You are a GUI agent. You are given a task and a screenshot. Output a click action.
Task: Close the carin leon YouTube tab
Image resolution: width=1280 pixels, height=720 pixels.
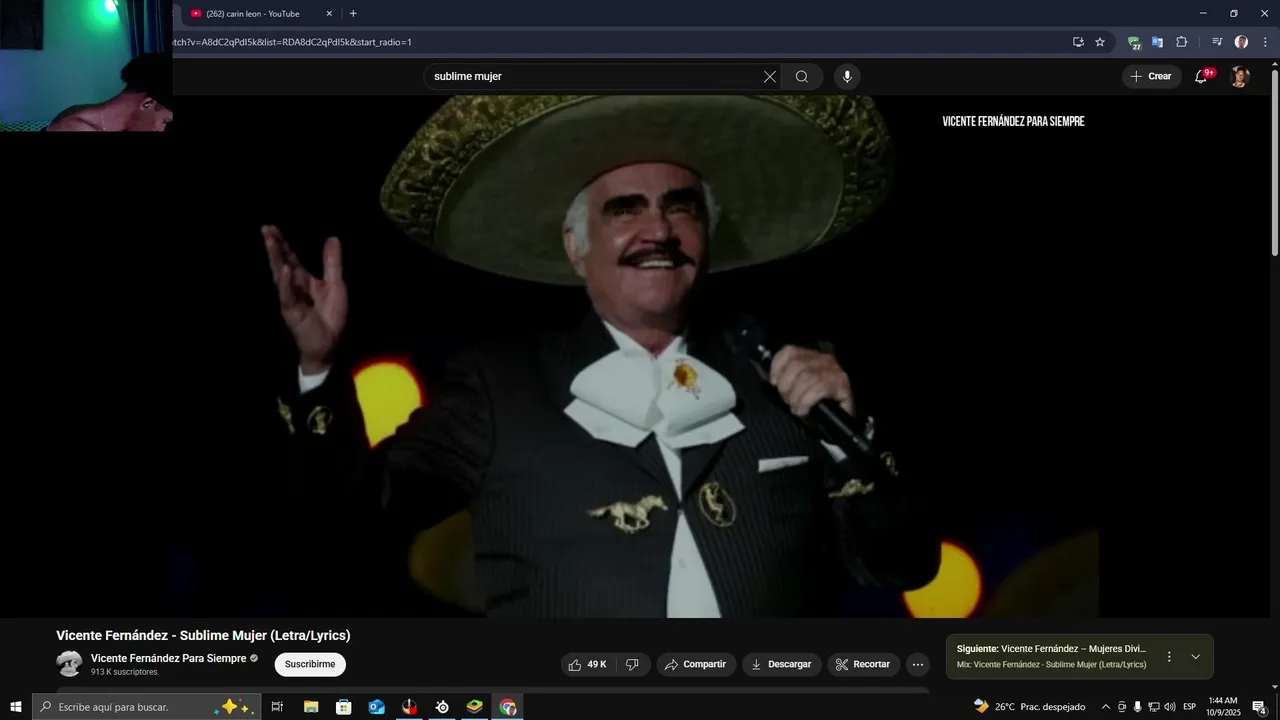click(x=329, y=14)
